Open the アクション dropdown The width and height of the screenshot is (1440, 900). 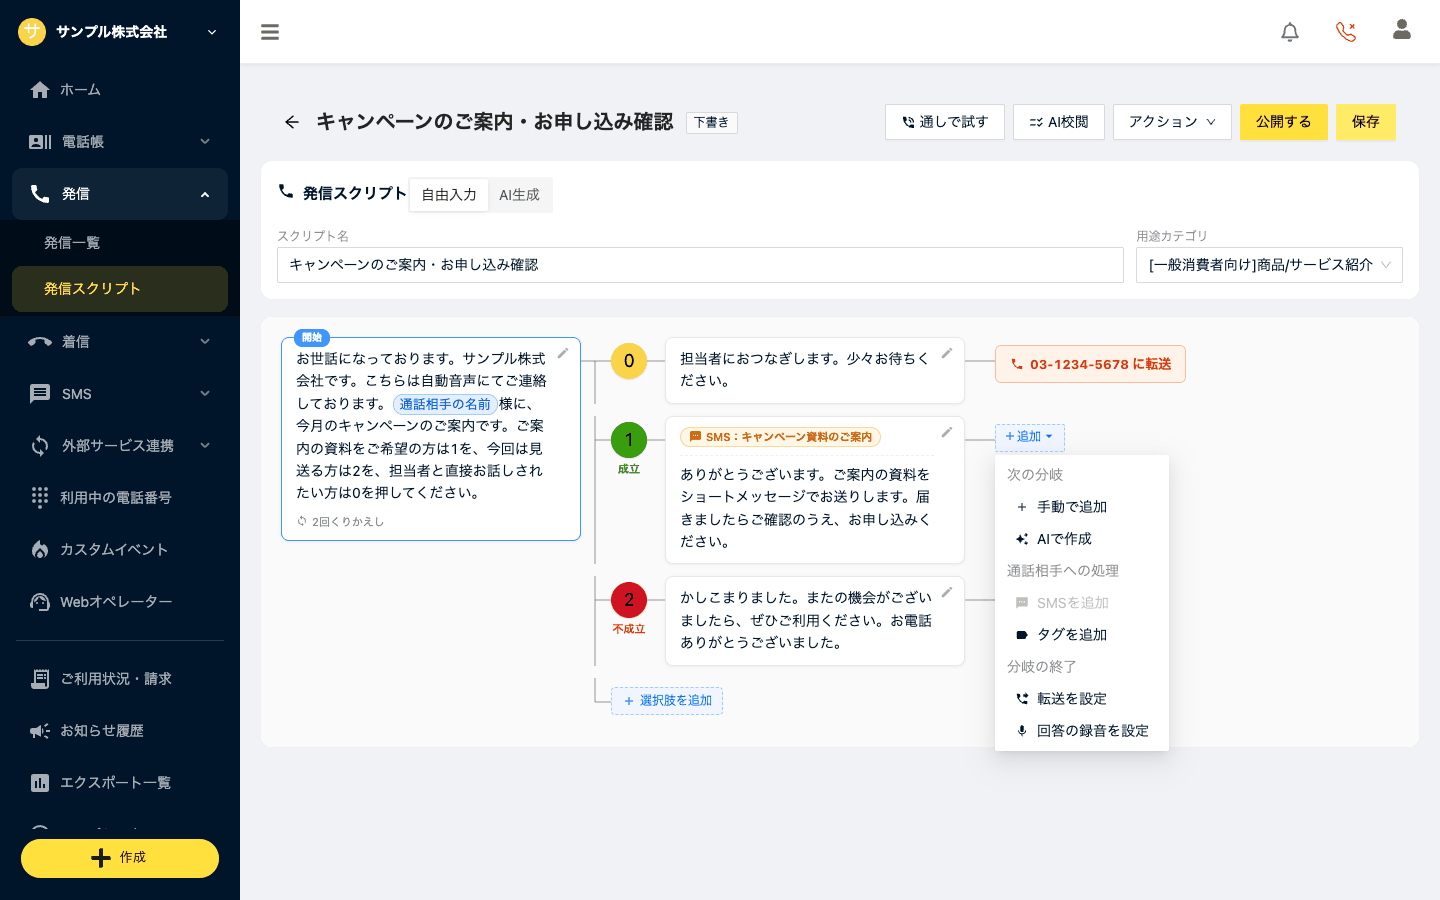coord(1172,122)
